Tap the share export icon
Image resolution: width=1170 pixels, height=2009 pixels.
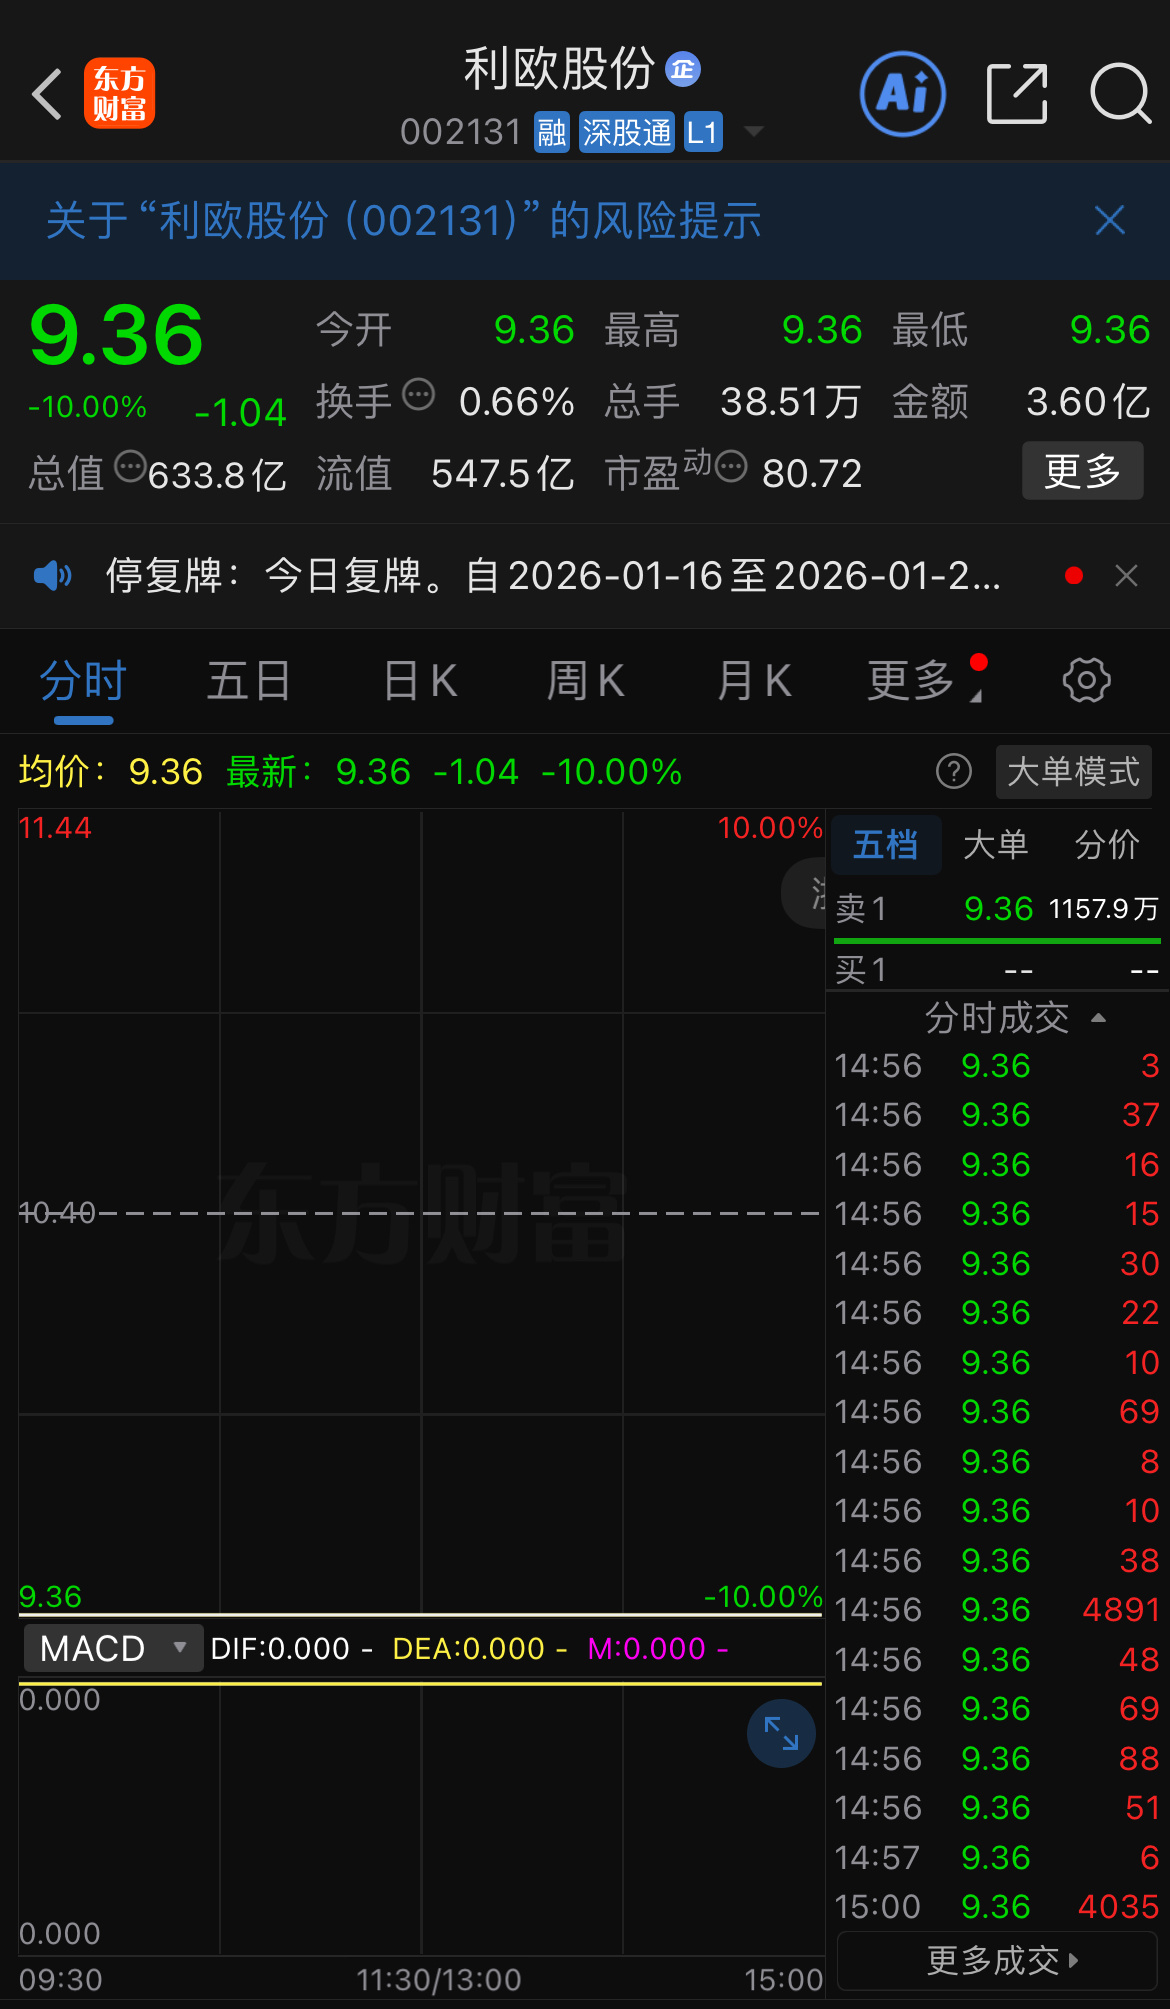[1017, 94]
